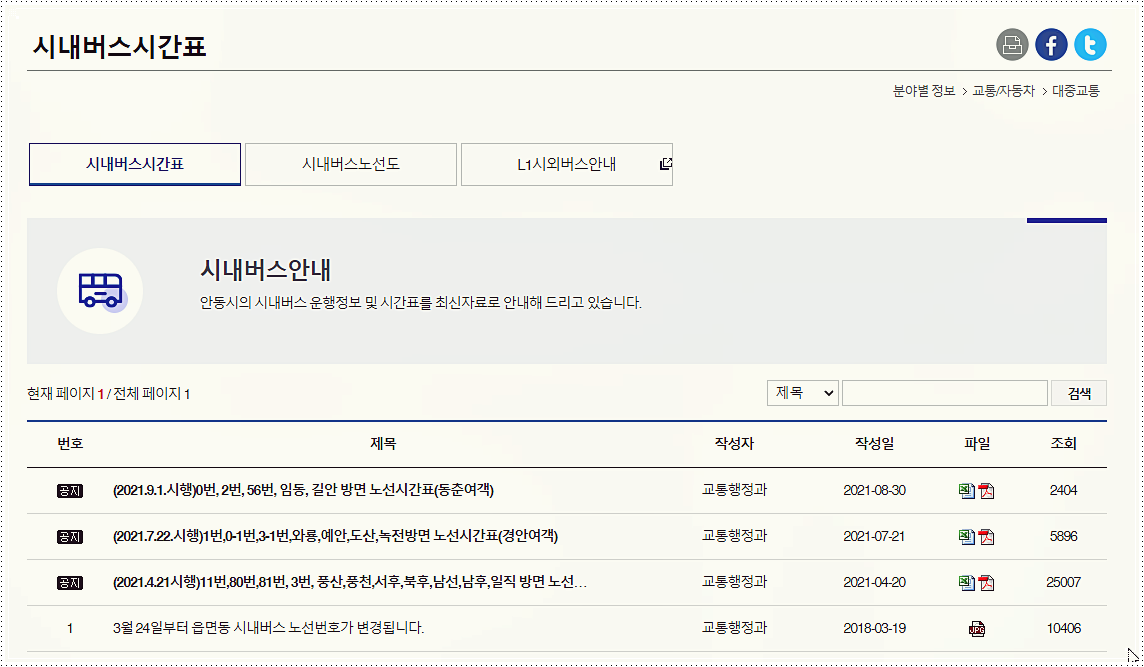Click the date 2021-07-21
The height and width of the screenshot is (667, 1144).
point(874,536)
